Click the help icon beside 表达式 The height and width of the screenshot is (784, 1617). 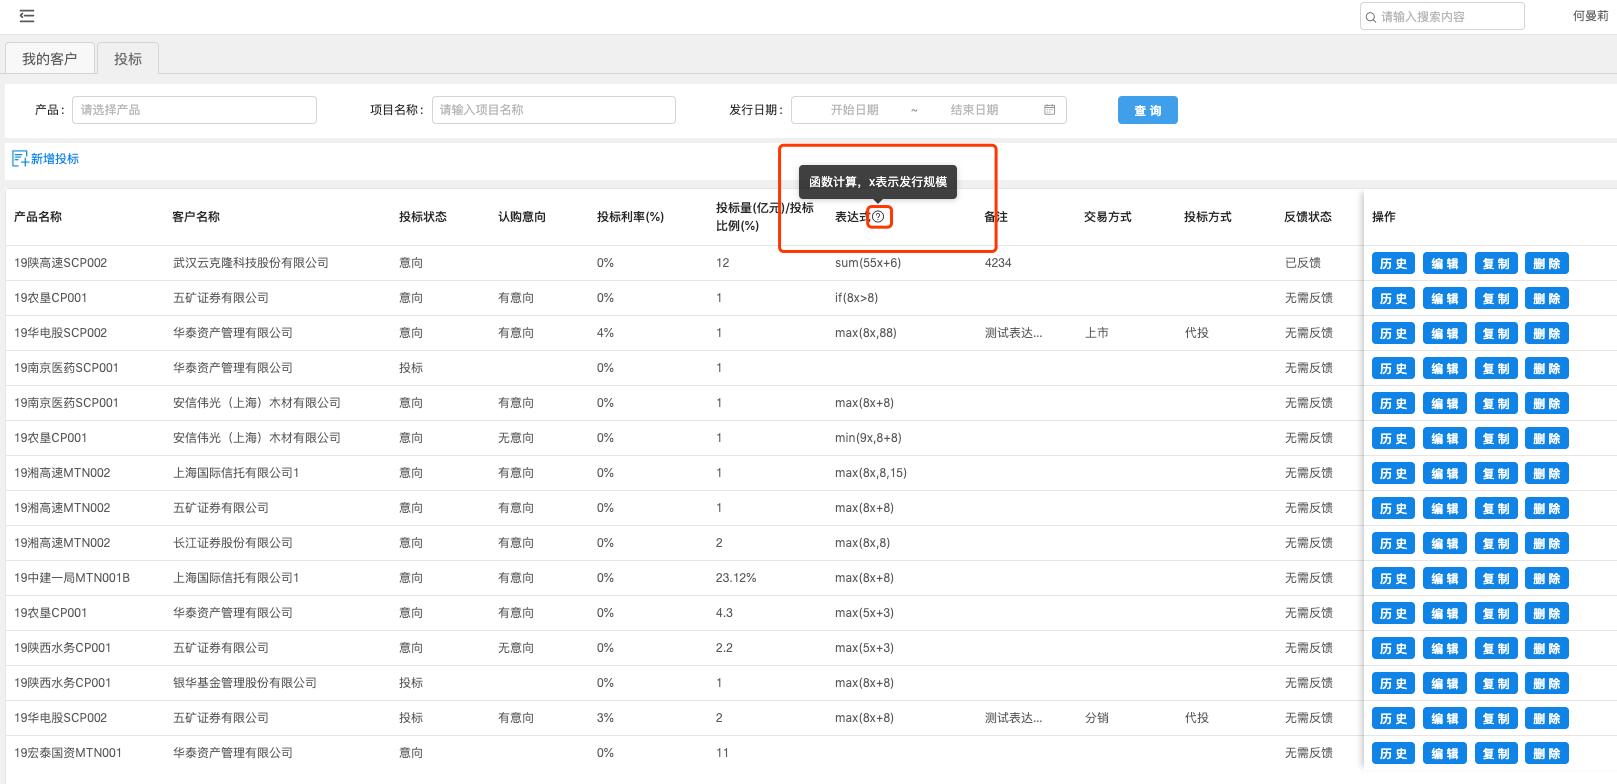click(878, 217)
